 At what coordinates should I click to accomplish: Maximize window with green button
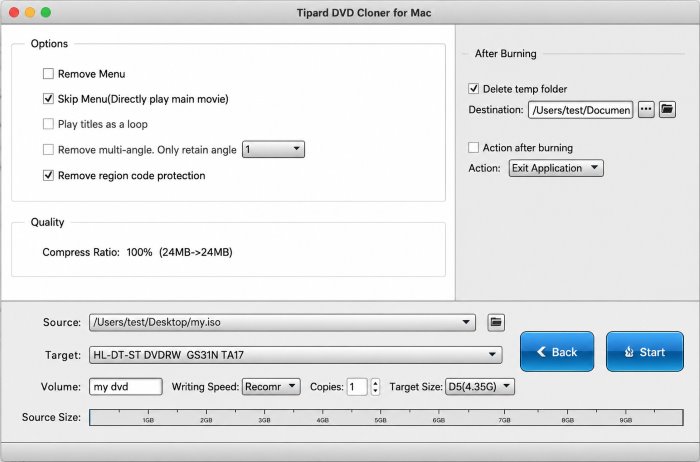tap(46, 12)
